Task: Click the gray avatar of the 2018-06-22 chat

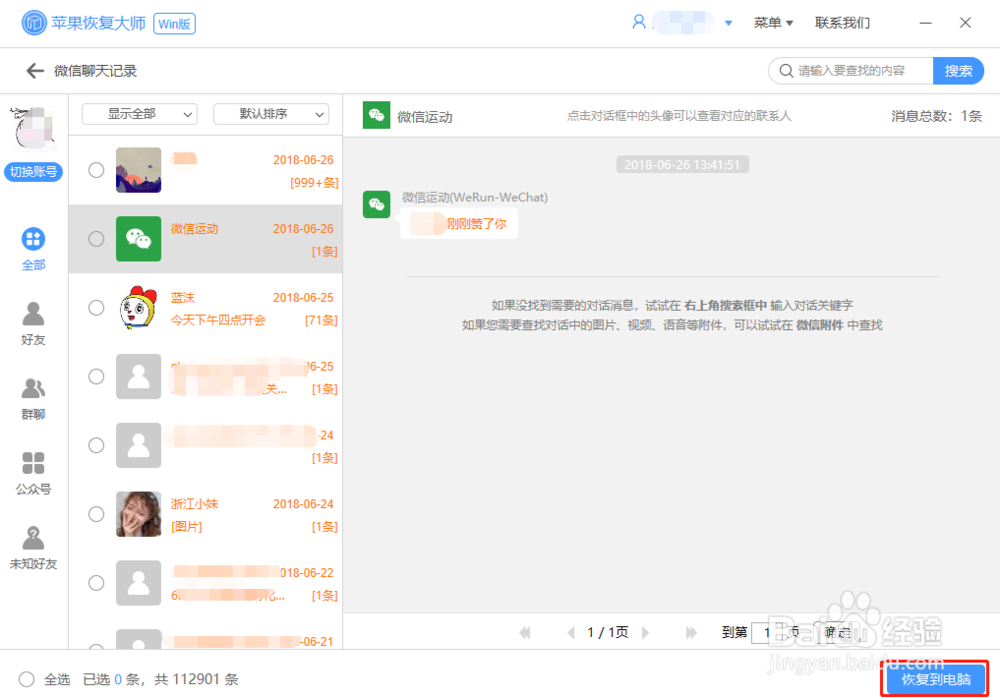Action: [138, 583]
